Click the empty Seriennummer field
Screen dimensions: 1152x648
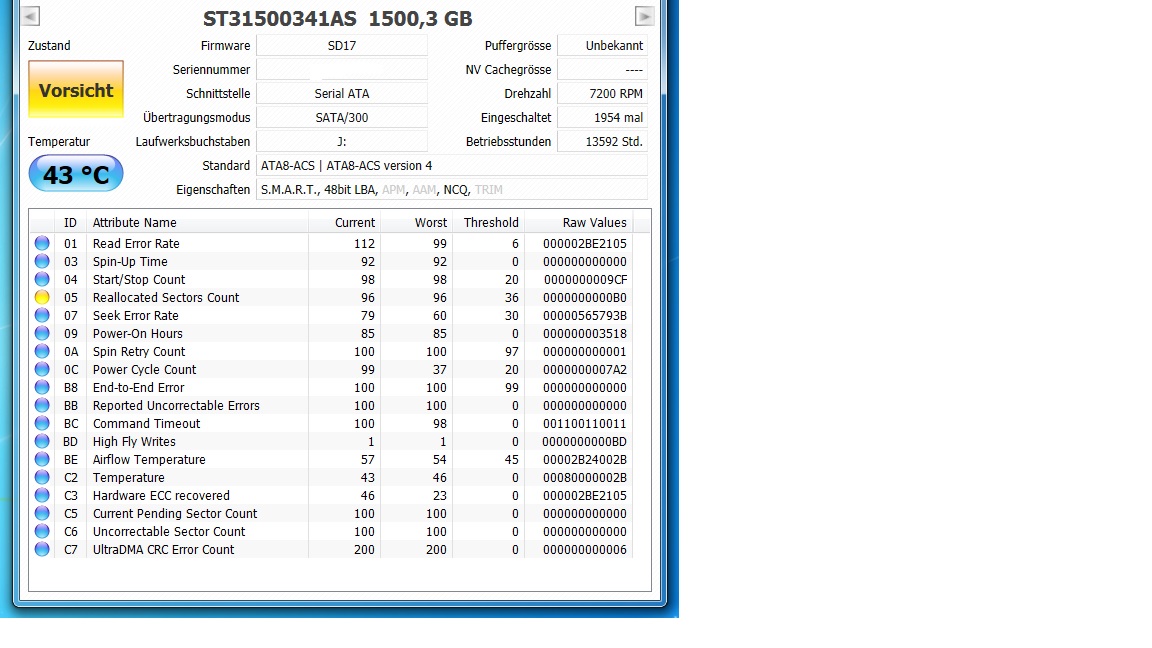point(342,70)
